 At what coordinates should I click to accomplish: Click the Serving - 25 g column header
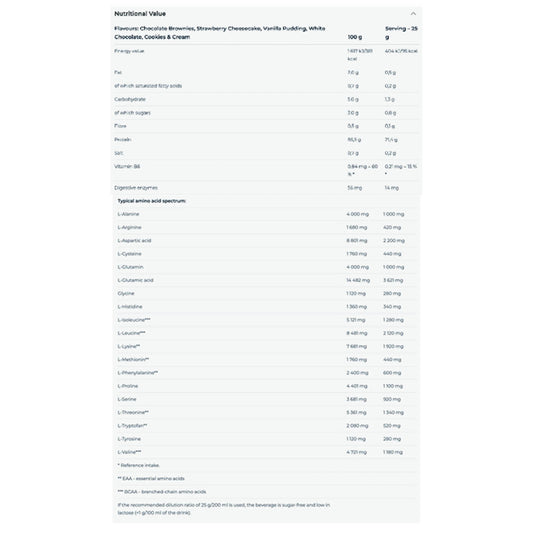(401, 33)
